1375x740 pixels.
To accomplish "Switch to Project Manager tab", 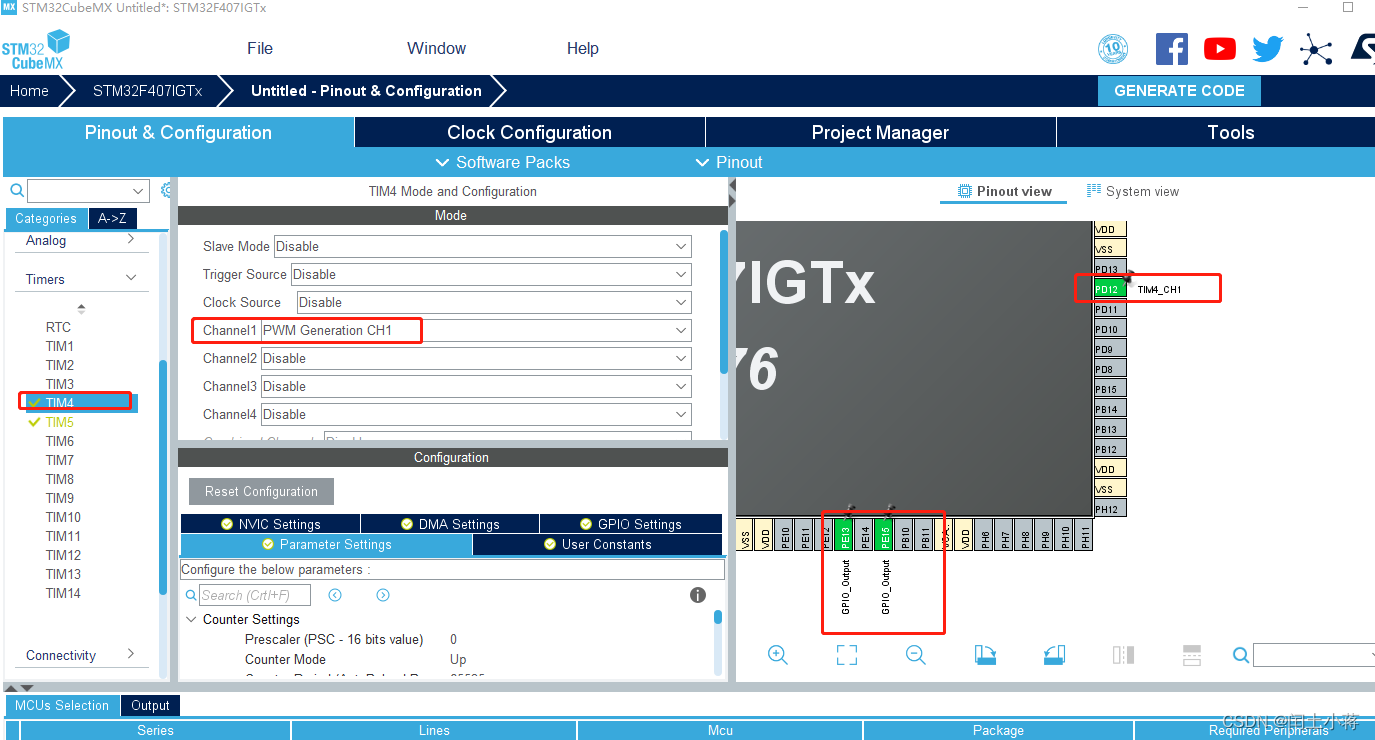I will pyautogui.click(x=880, y=132).
